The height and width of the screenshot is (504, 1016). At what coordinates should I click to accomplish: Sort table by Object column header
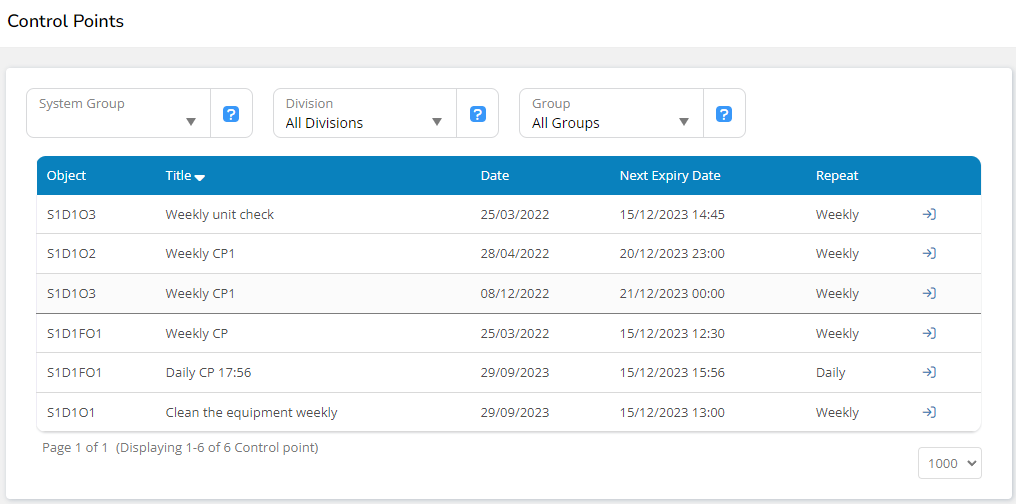click(67, 176)
